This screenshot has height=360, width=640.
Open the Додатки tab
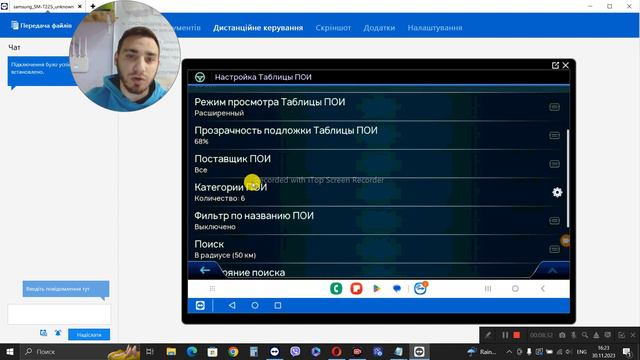click(x=379, y=28)
